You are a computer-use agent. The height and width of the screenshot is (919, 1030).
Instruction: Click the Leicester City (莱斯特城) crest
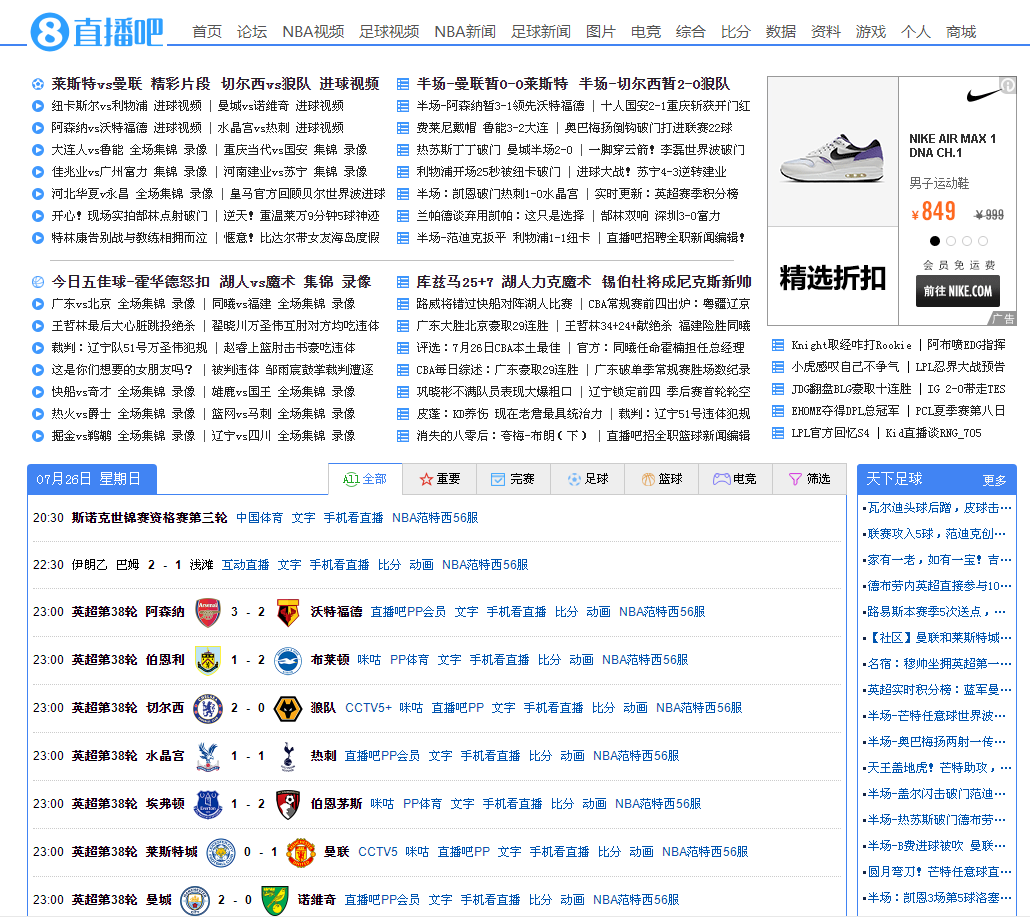click(x=221, y=852)
